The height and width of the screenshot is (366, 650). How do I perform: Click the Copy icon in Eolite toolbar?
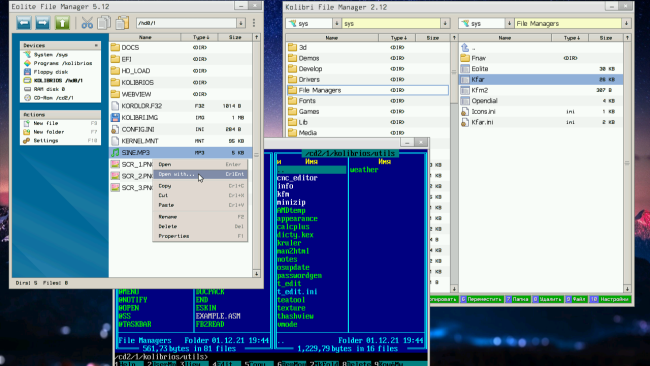point(104,23)
